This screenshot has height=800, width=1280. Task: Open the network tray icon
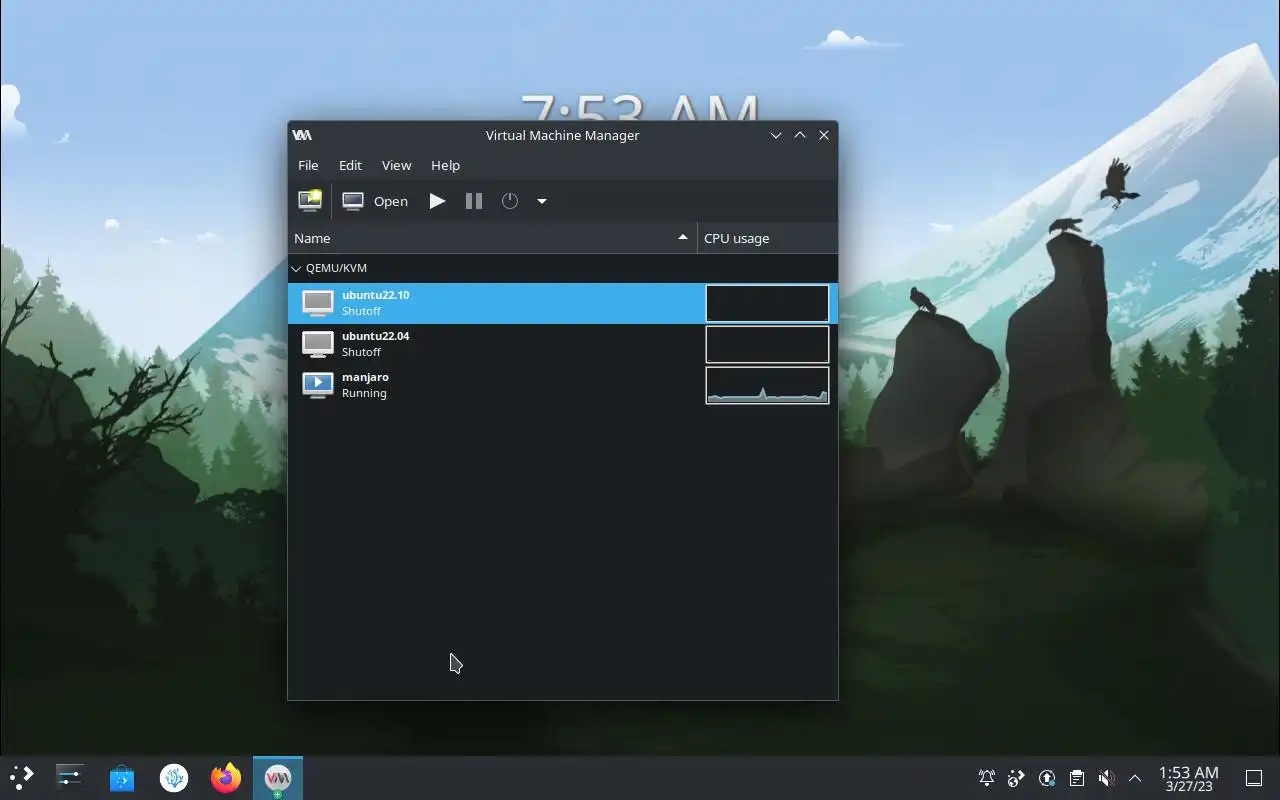pyautogui.click(x=1016, y=777)
